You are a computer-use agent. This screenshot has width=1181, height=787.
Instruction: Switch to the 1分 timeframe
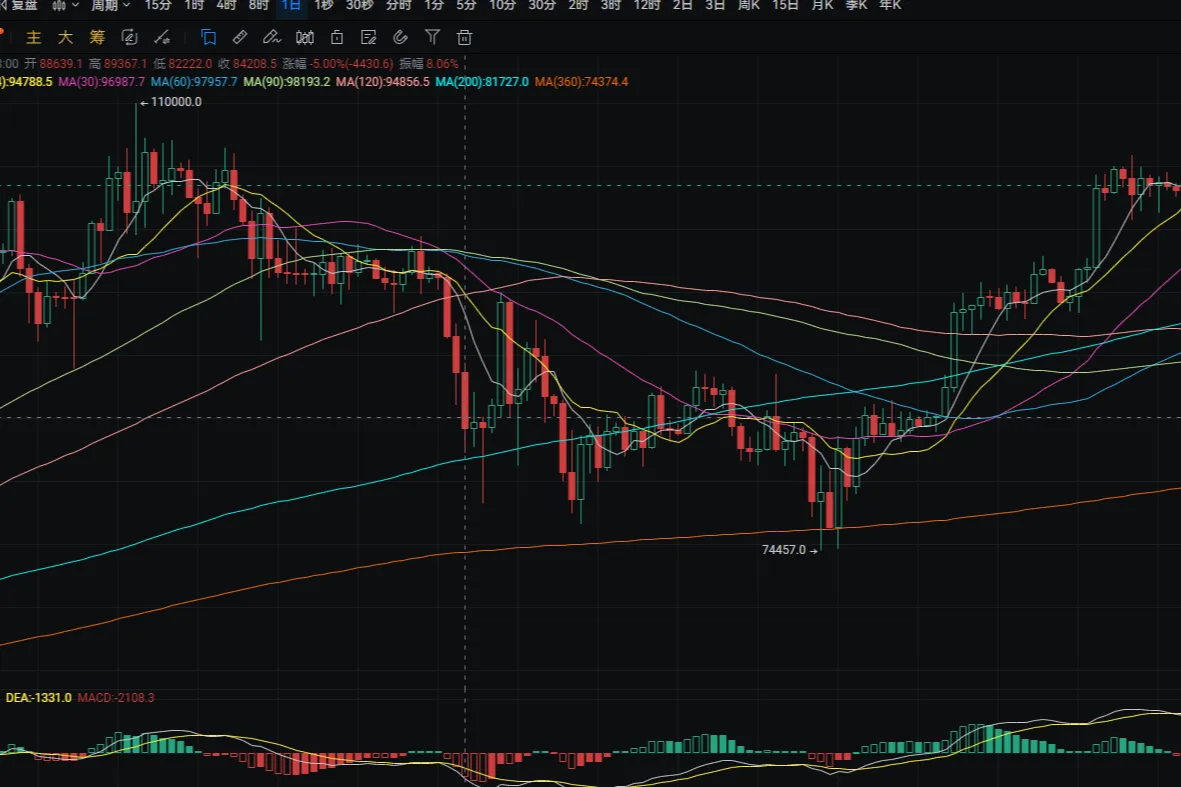(x=434, y=5)
